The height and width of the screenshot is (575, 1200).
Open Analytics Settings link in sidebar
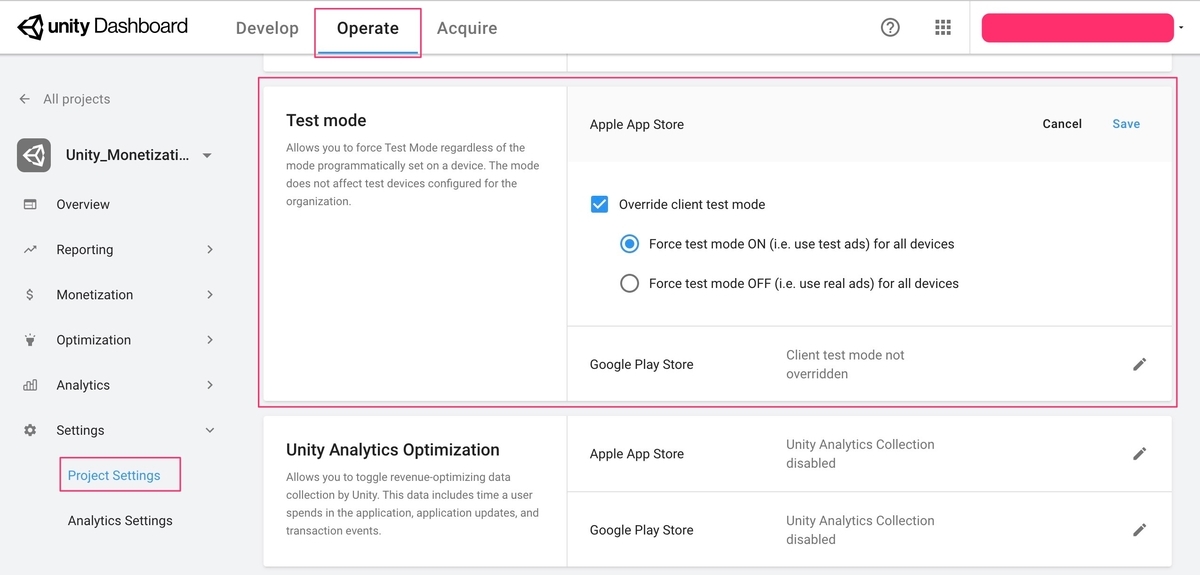120,521
